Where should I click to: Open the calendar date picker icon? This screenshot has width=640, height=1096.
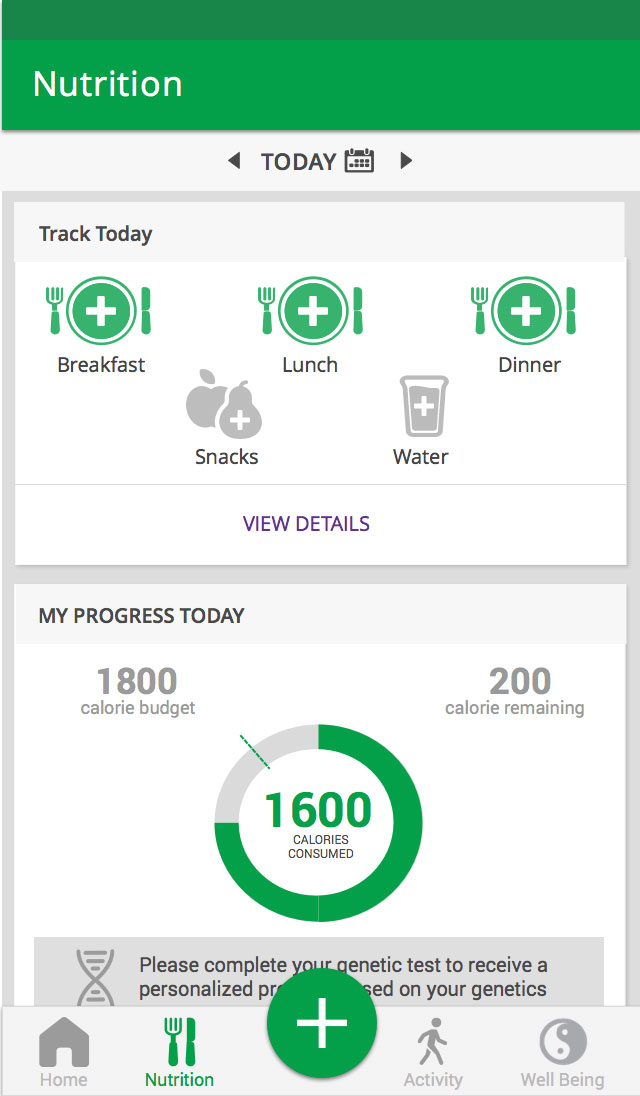click(359, 161)
